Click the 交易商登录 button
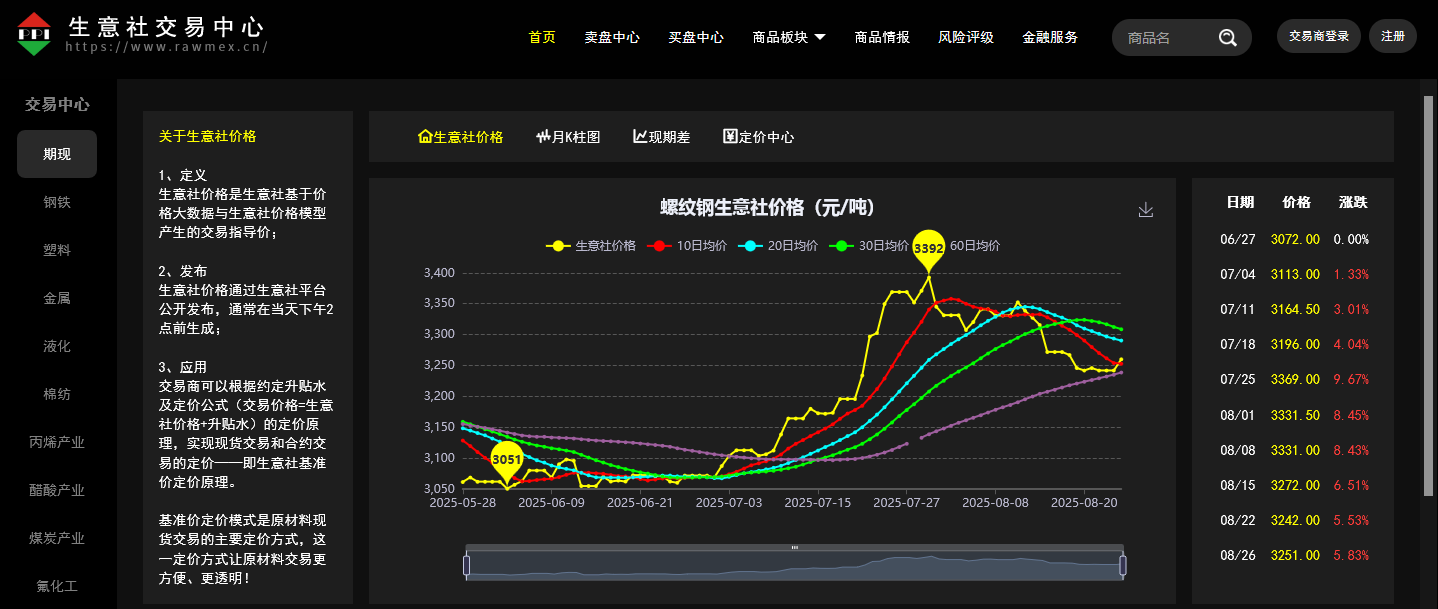1438x609 pixels. [x=1319, y=36]
